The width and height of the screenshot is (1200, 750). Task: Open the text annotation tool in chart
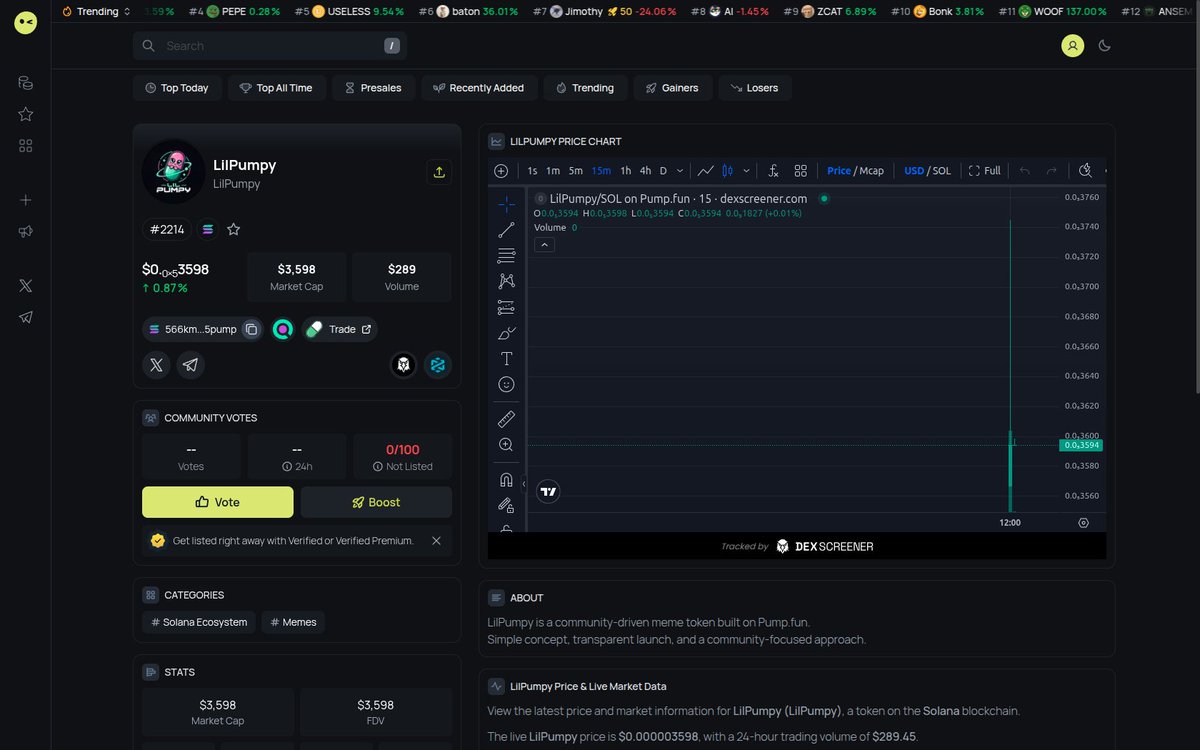[x=506, y=359]
